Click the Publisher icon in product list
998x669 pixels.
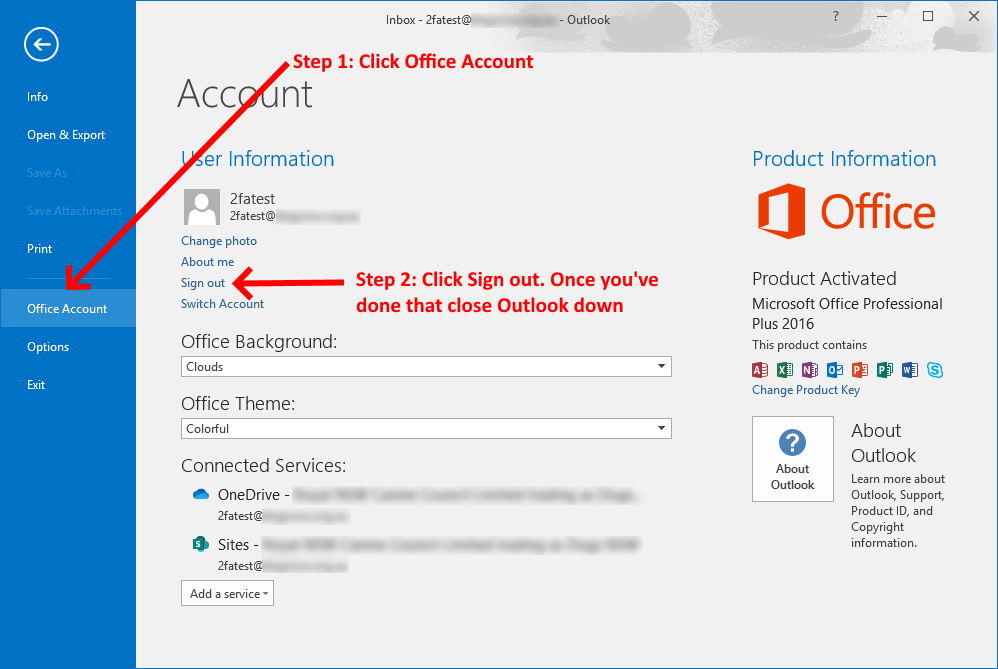885,370
